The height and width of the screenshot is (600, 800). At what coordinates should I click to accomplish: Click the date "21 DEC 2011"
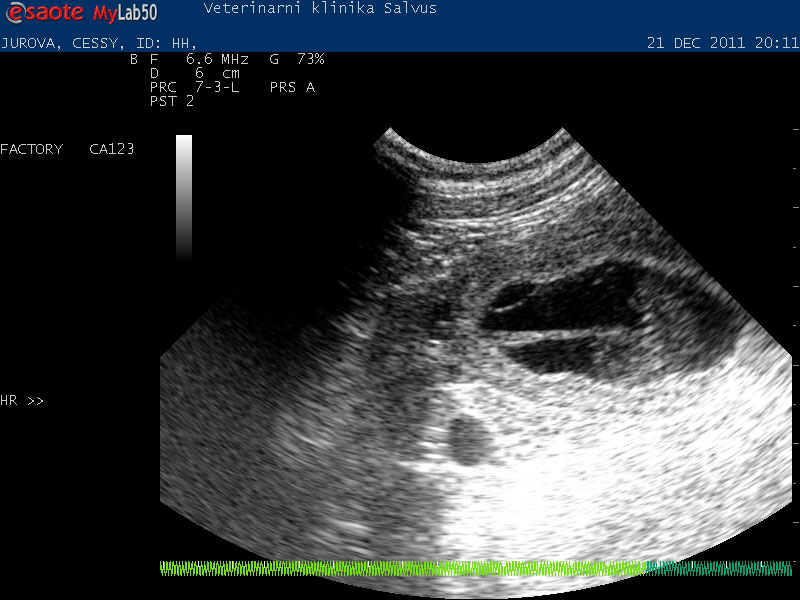tap(696, 43)
